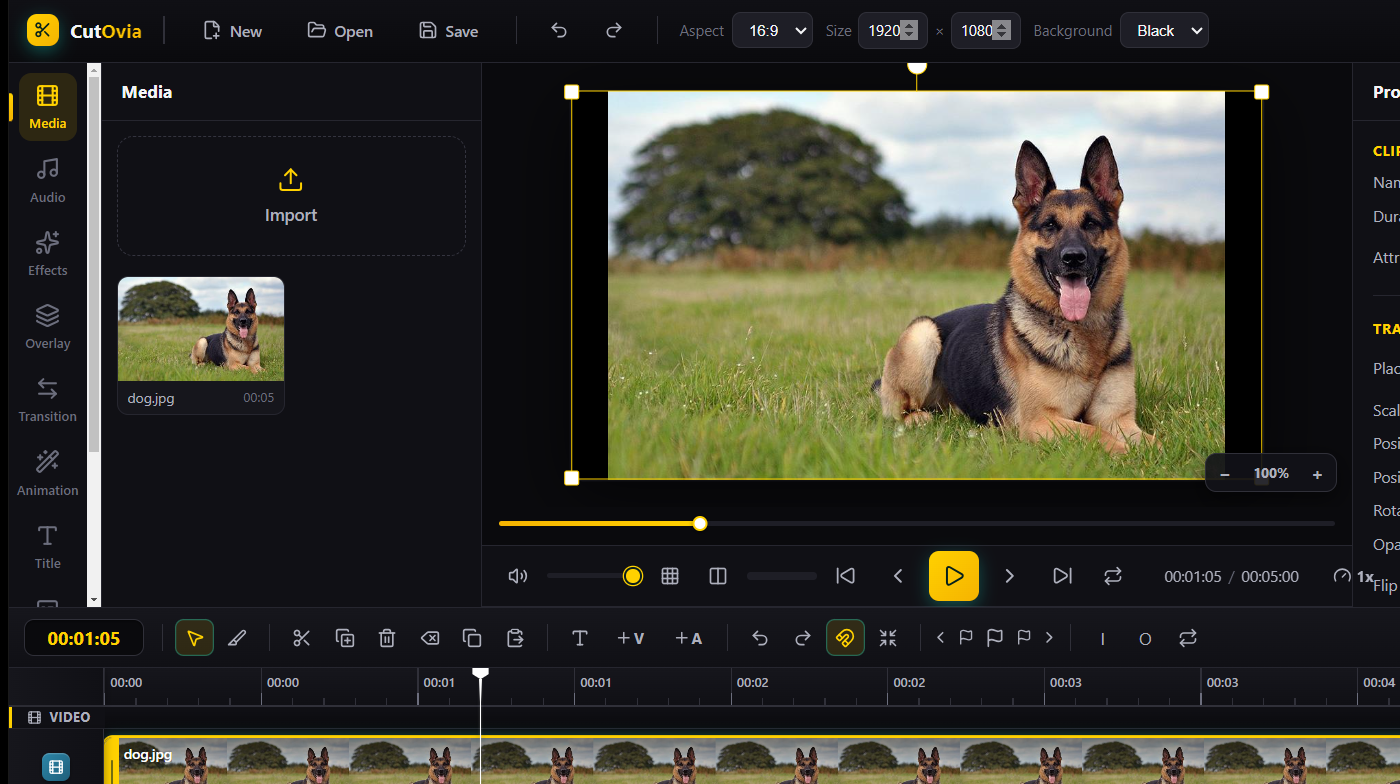Image resolution: width=1400 pixels, height=784 pixels.
Task: Select the dog.jpg clip on timeline
Action: (x=752, y=762)
